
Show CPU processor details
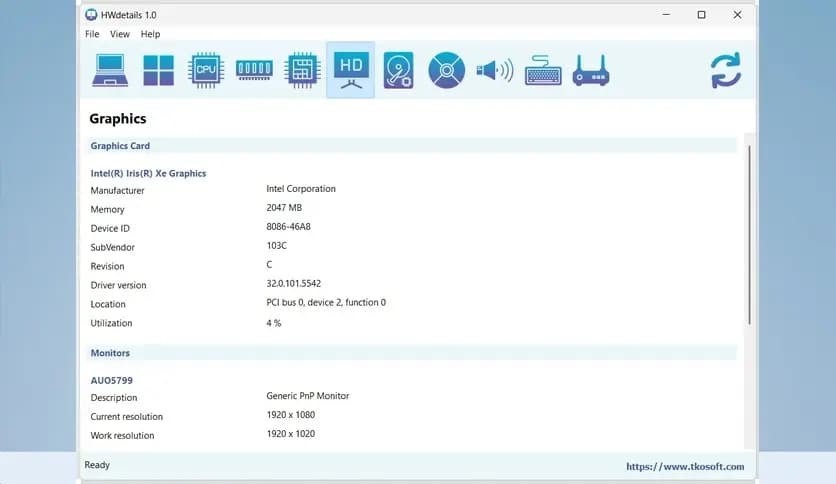coord(206,70)
